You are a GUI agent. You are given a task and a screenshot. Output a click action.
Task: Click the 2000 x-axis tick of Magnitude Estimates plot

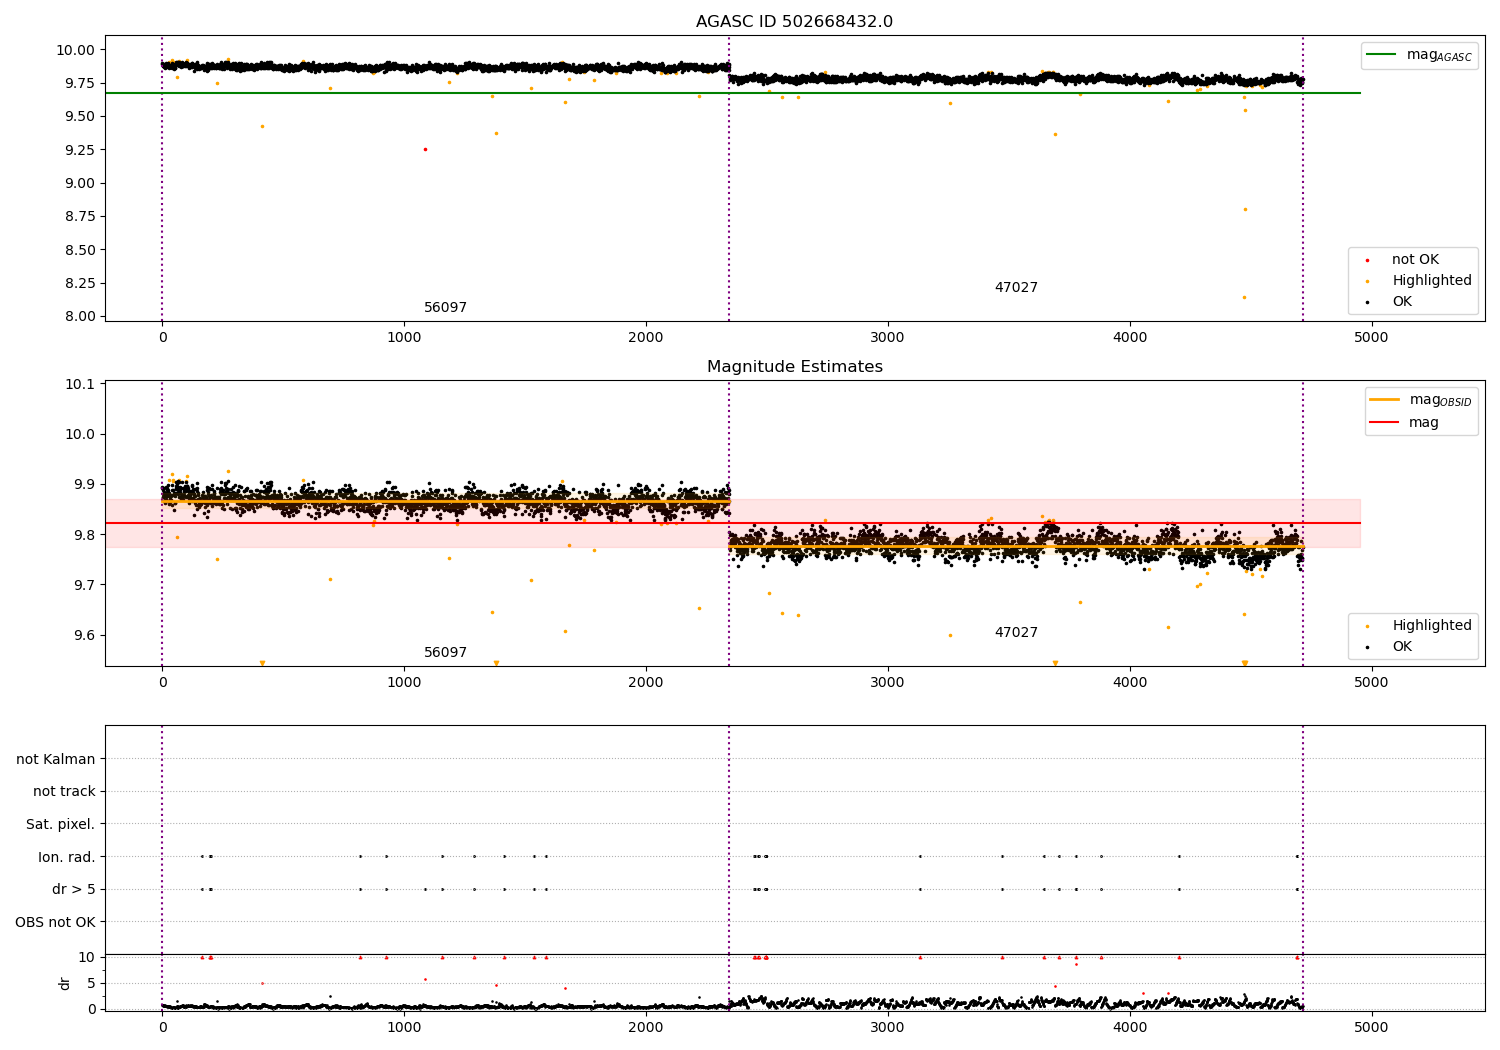point(646,682)
